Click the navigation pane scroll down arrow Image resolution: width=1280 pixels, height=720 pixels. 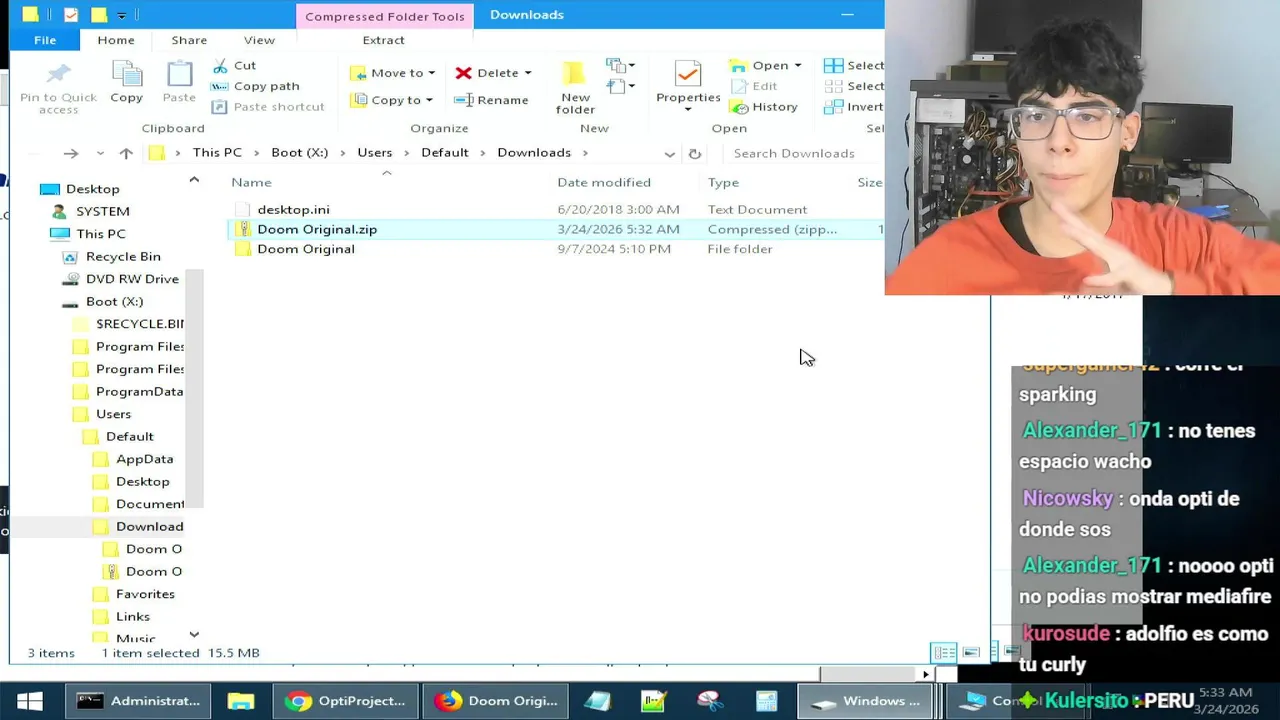click(x=194, y=634)
